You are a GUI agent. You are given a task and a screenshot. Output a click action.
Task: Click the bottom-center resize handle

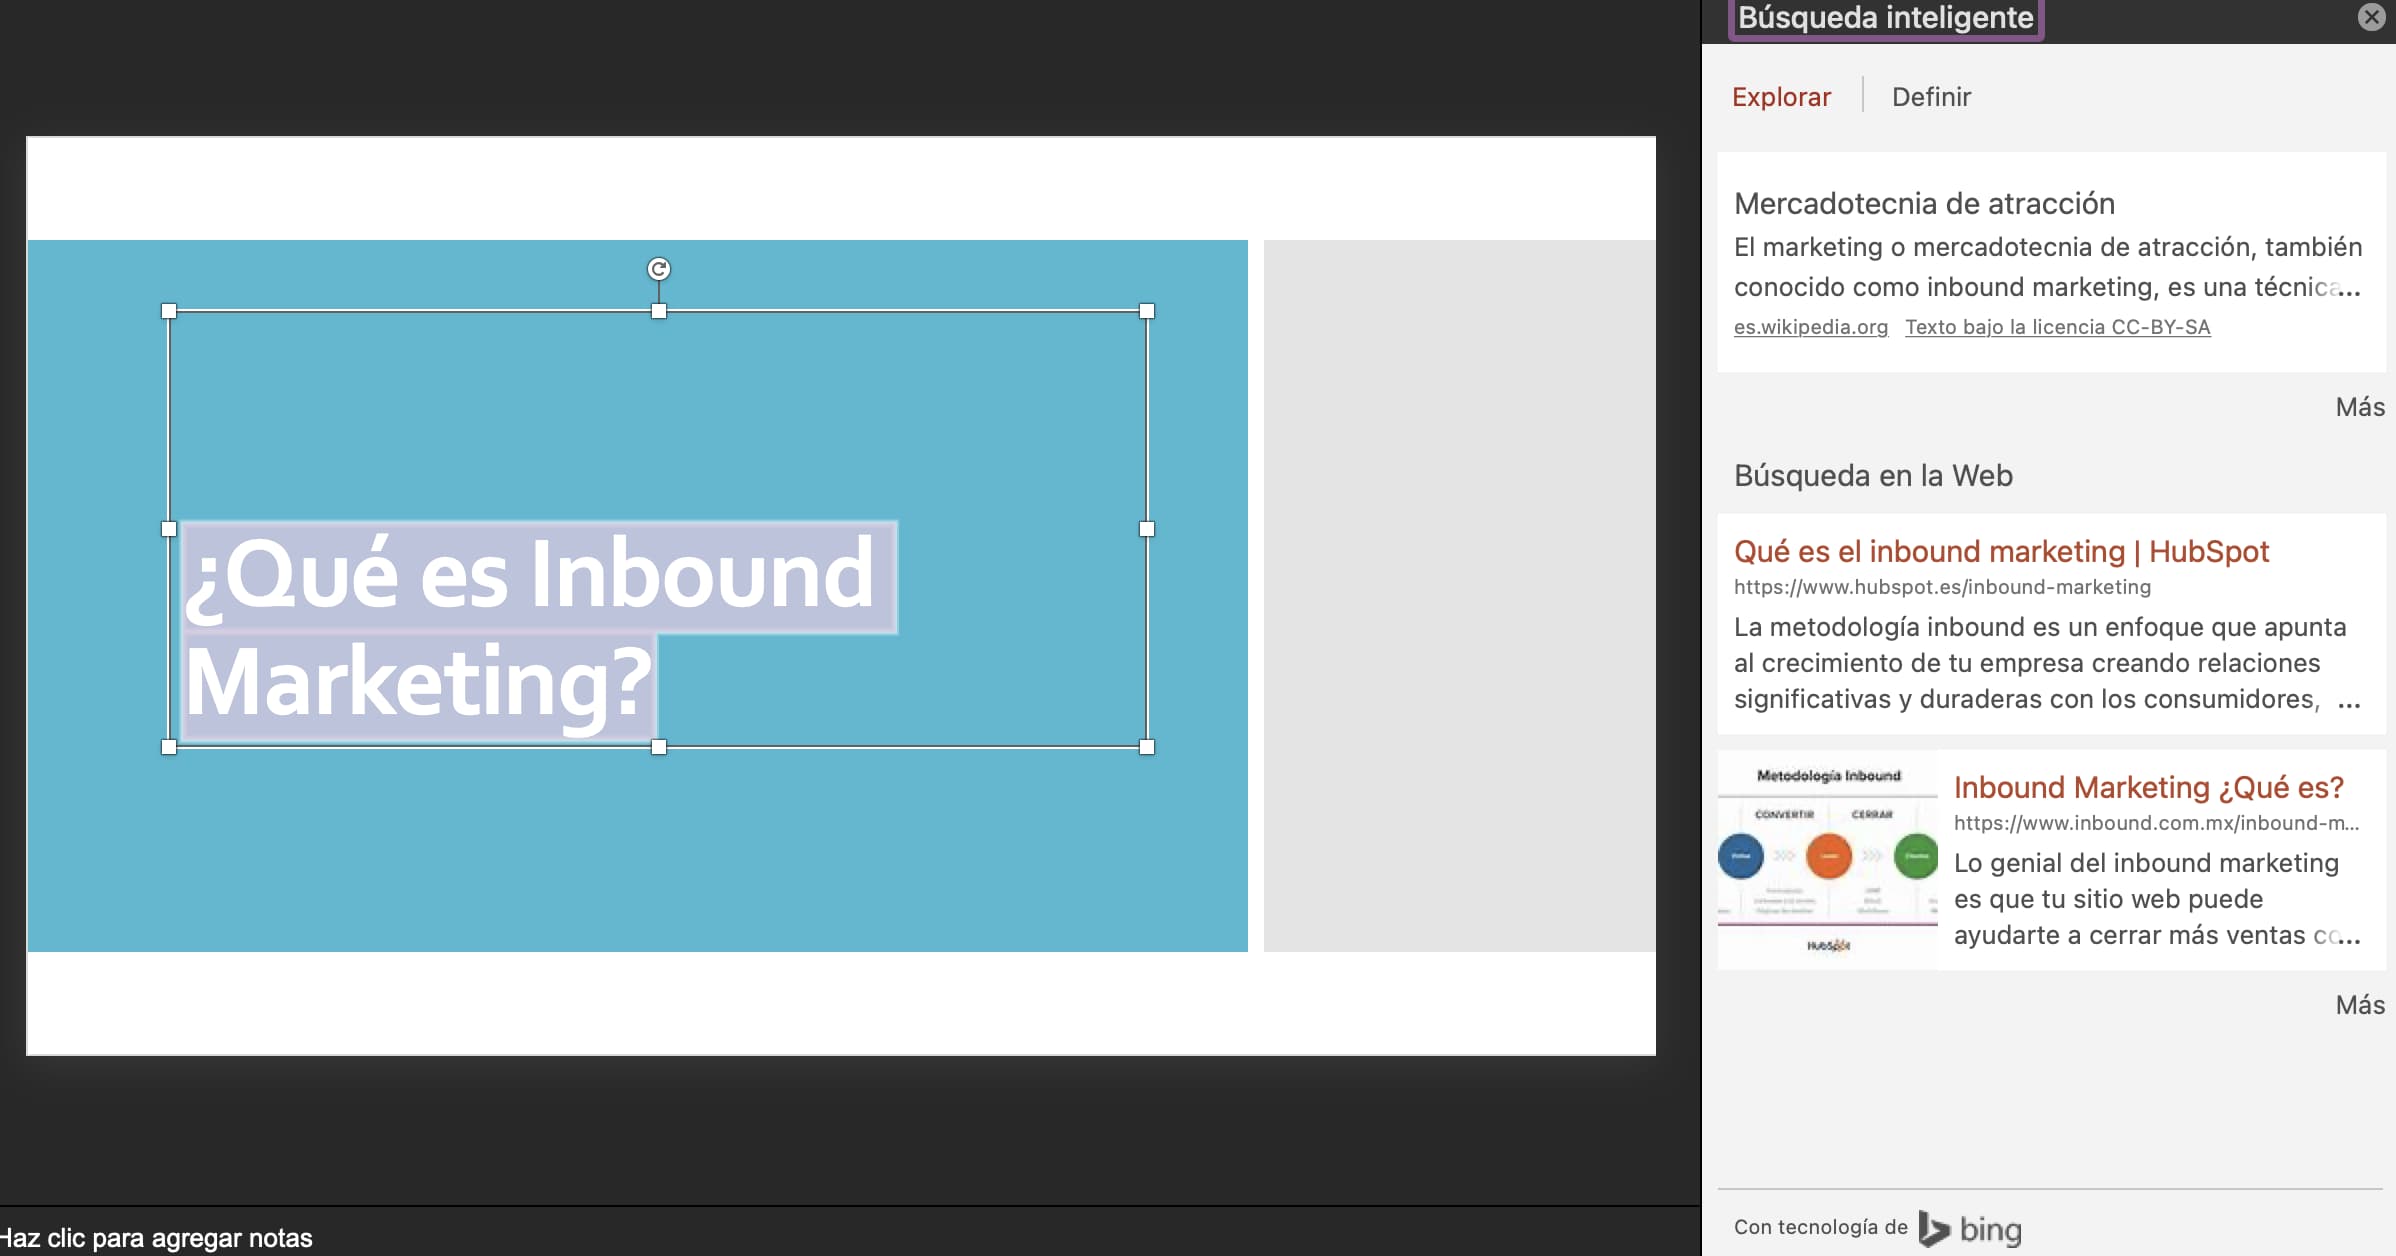coord(657,744)
